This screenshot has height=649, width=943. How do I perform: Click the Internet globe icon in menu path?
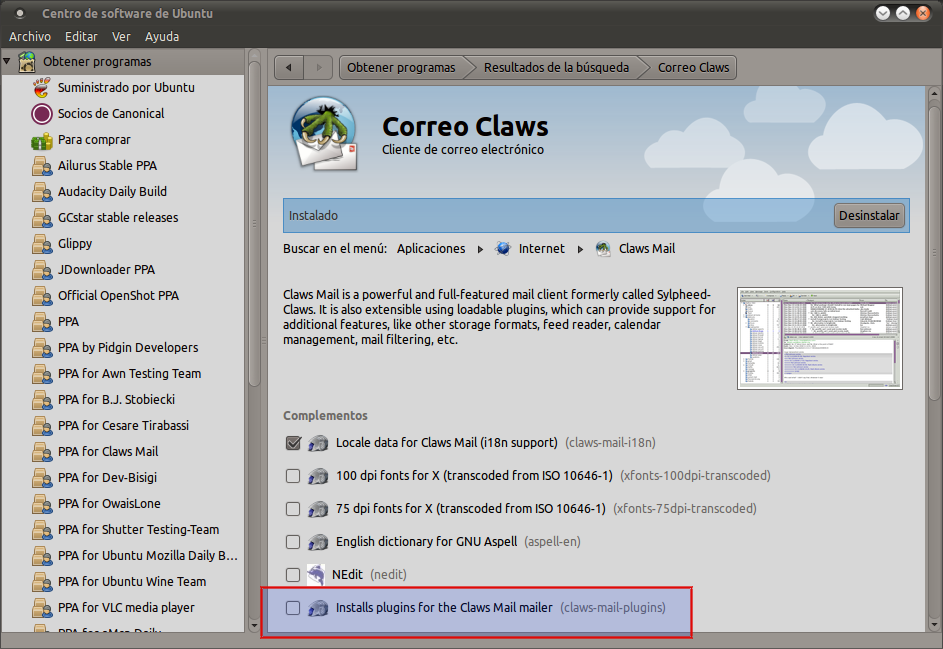tap(503, 248)
